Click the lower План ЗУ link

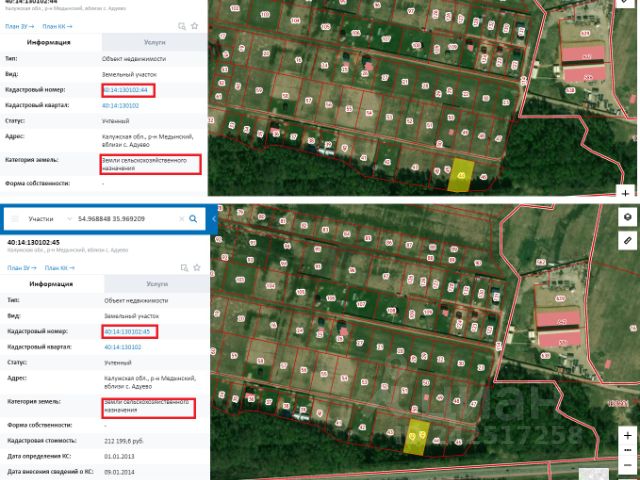[22, 268]
